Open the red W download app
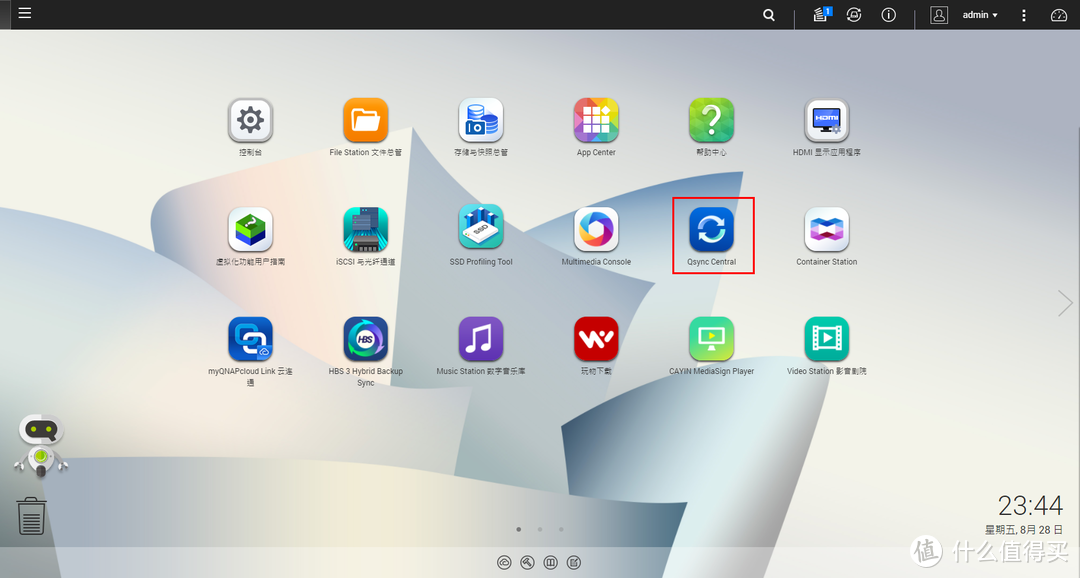 click(x=596, y=339)
